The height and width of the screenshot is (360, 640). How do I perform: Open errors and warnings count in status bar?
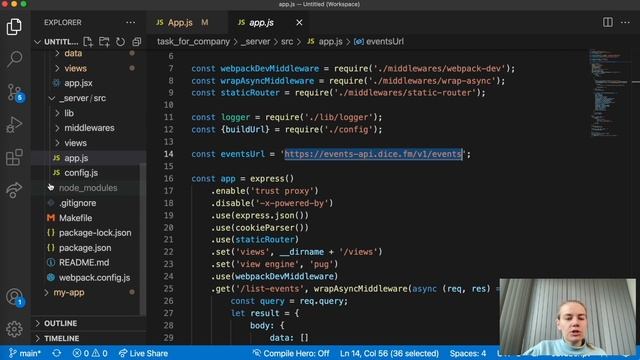click(90, 353)
